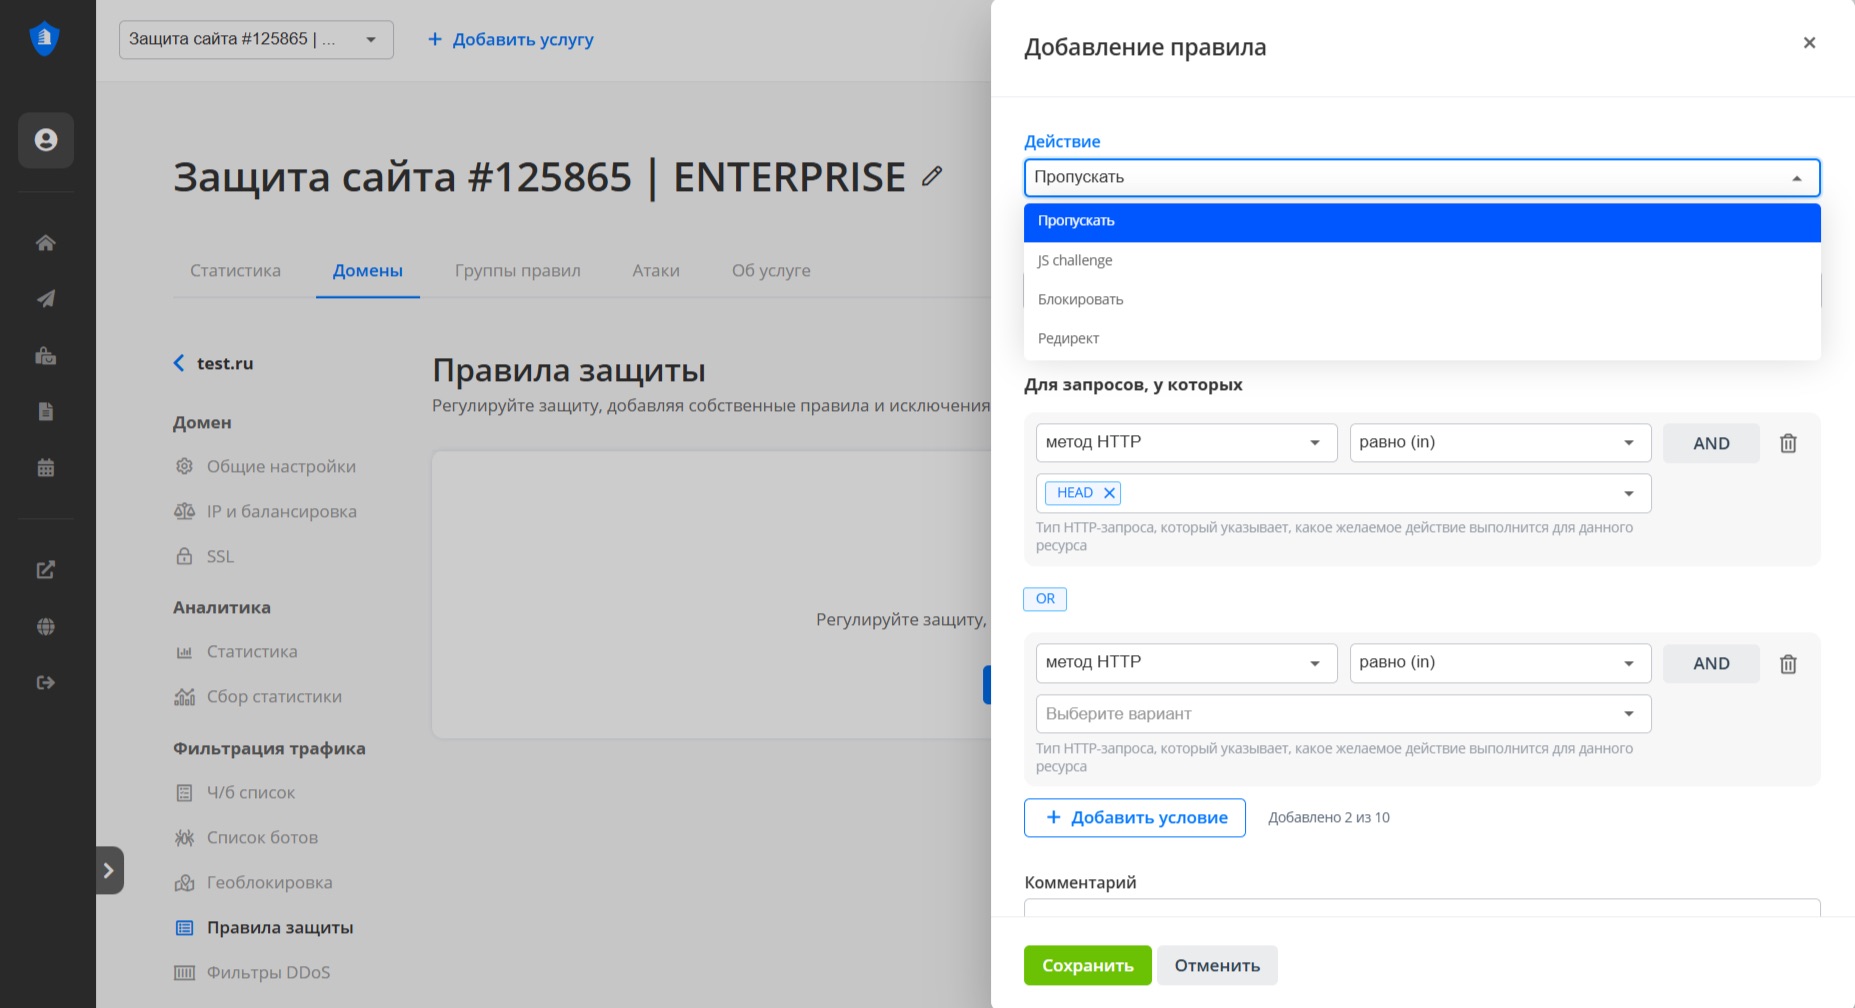Delete the first HTTP method condition
This screenshot has width=1855, height=1008.
(1788, 443)
